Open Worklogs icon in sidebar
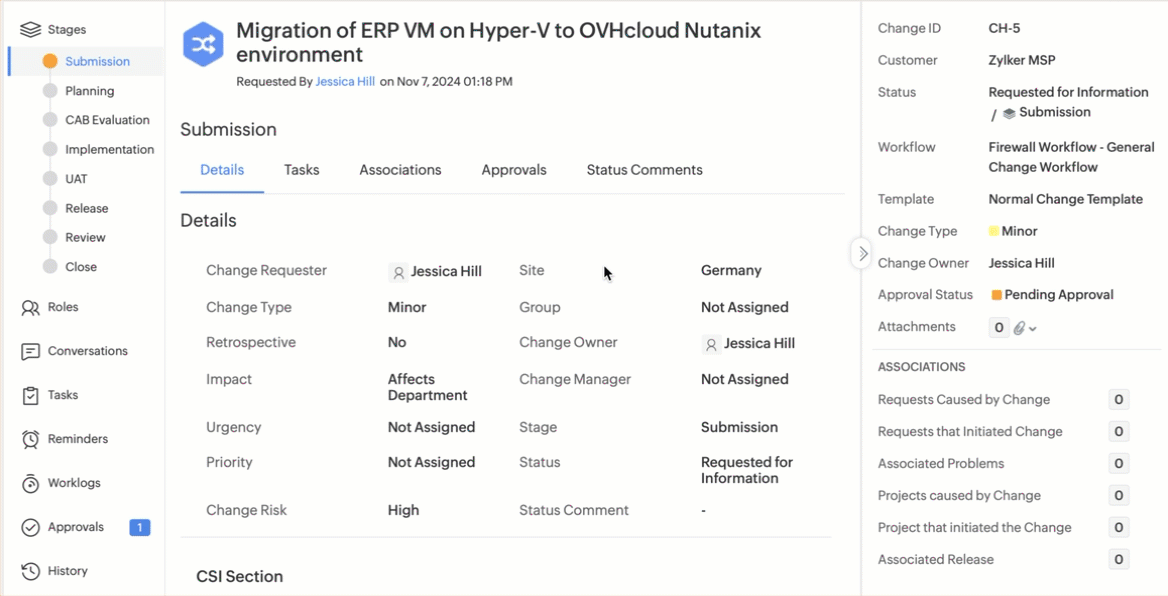This screenshot has width=1168, height=596. click(x=30, y=484)
